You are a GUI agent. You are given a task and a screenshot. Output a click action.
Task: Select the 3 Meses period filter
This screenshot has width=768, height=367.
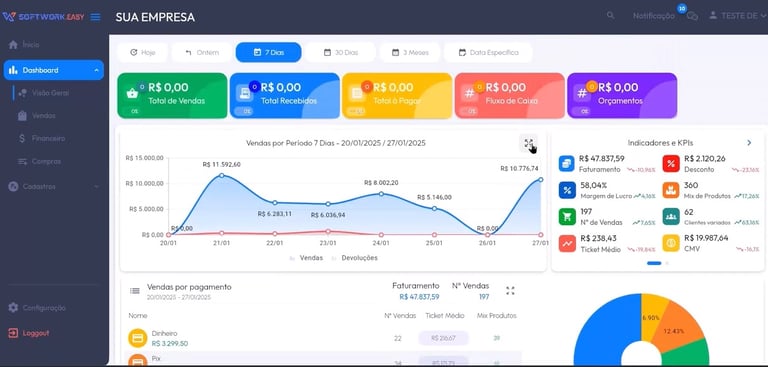tap(410, 52)
